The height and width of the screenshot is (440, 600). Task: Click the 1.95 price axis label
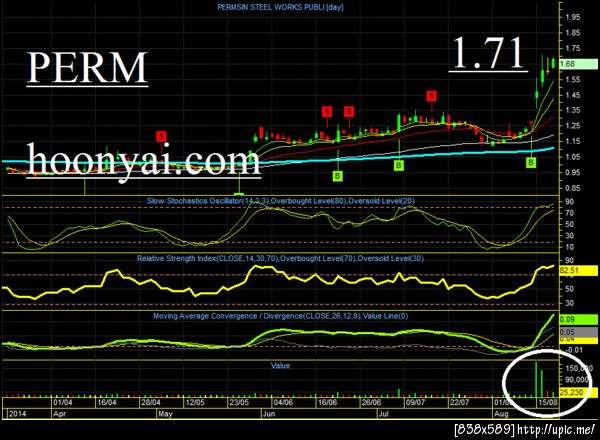[x=573, y=17]
